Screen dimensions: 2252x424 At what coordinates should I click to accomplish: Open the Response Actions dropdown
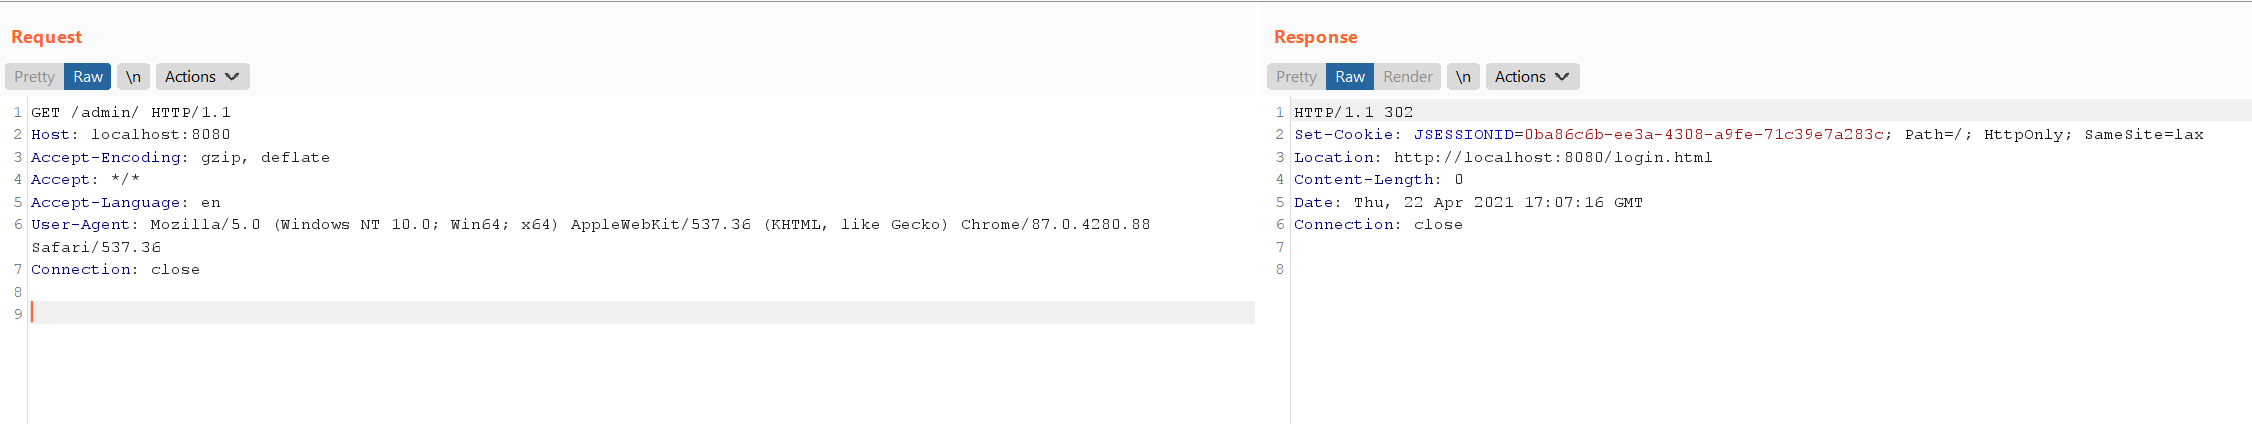1532,77
